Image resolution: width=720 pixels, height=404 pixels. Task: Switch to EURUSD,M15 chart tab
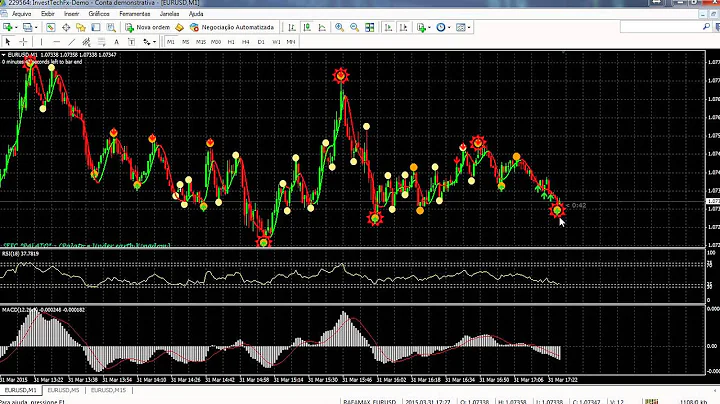pyautogui.click(x=108, y=390)
